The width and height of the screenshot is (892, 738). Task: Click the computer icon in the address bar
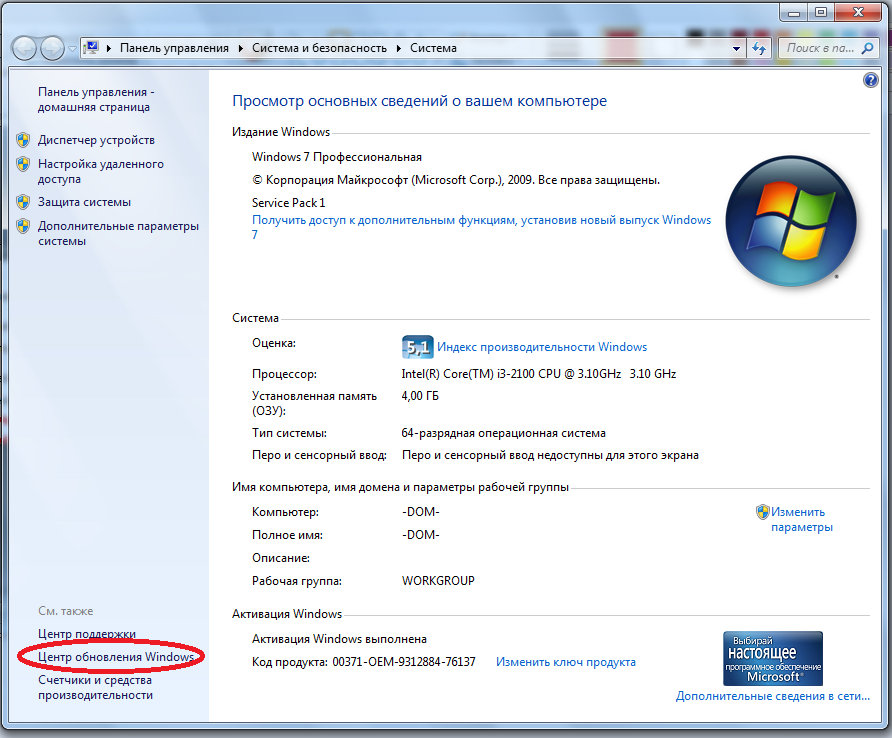click(91, 48)
